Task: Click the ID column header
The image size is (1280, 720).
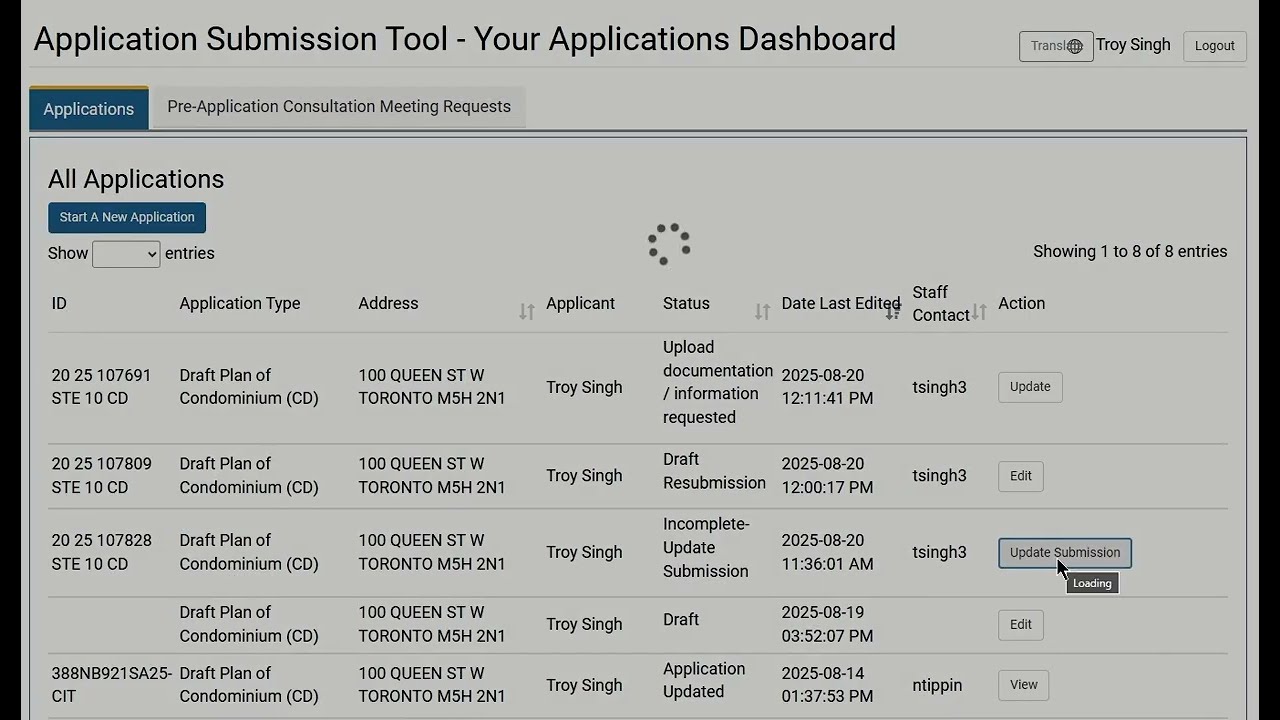Action: click(x=59, y=304)
